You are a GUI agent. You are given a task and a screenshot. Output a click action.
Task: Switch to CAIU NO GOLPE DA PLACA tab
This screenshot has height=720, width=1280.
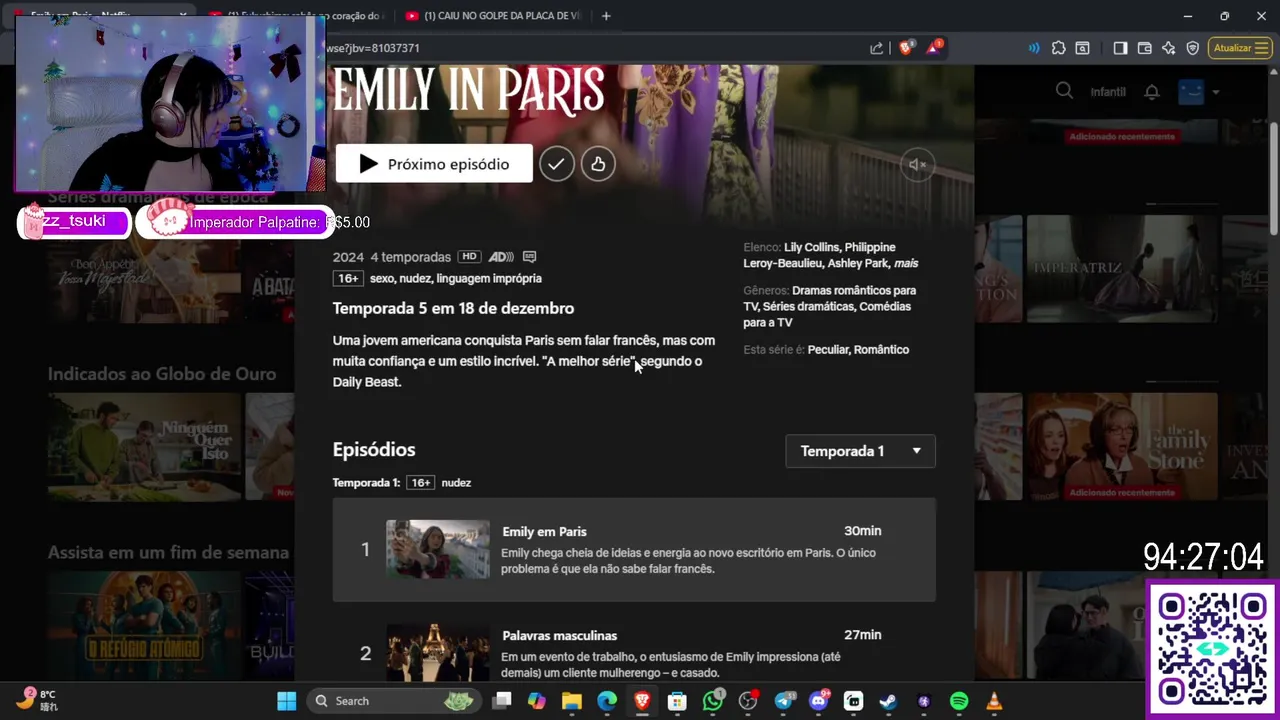(x=494, y=16)
